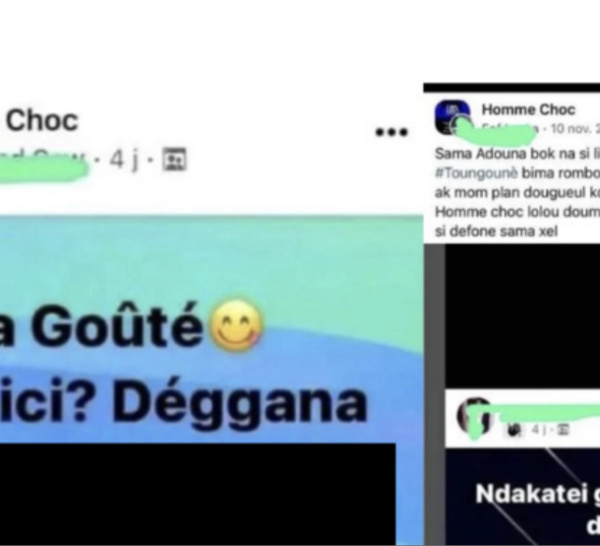Click the 10 nov. post timestamp
The width and height of the screenshot is (600, 546).
(x=575, y=129)
